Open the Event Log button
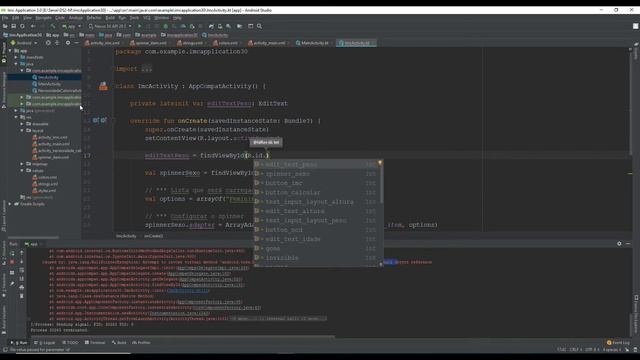The width and height of the screenshot is (640, 360). point(618,343)
